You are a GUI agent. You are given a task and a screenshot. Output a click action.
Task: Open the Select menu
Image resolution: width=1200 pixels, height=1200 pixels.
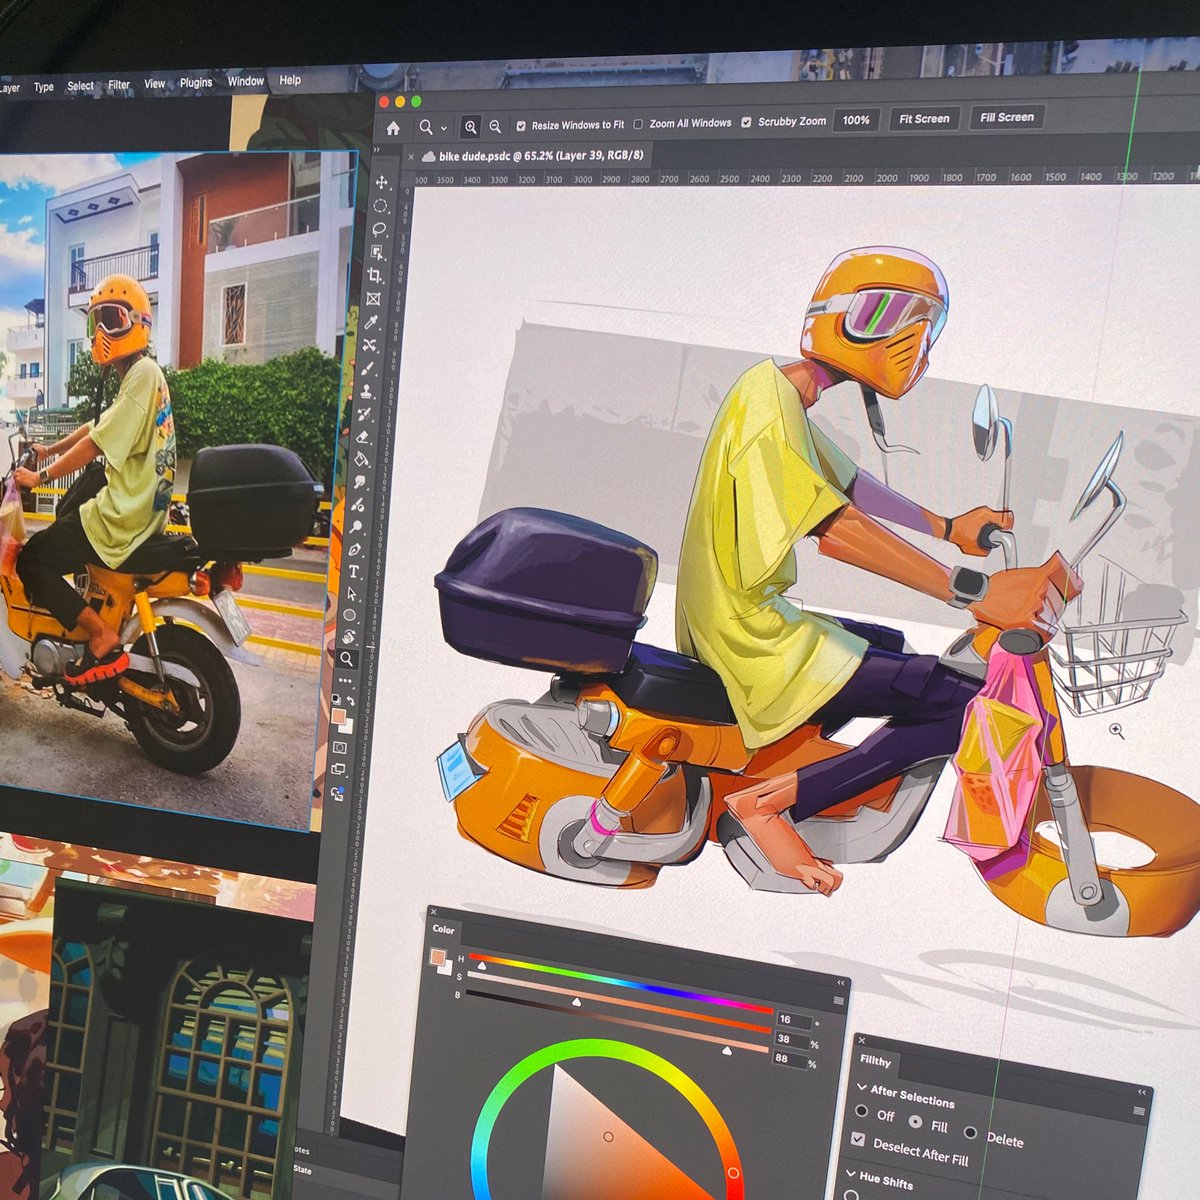[81, 86]
